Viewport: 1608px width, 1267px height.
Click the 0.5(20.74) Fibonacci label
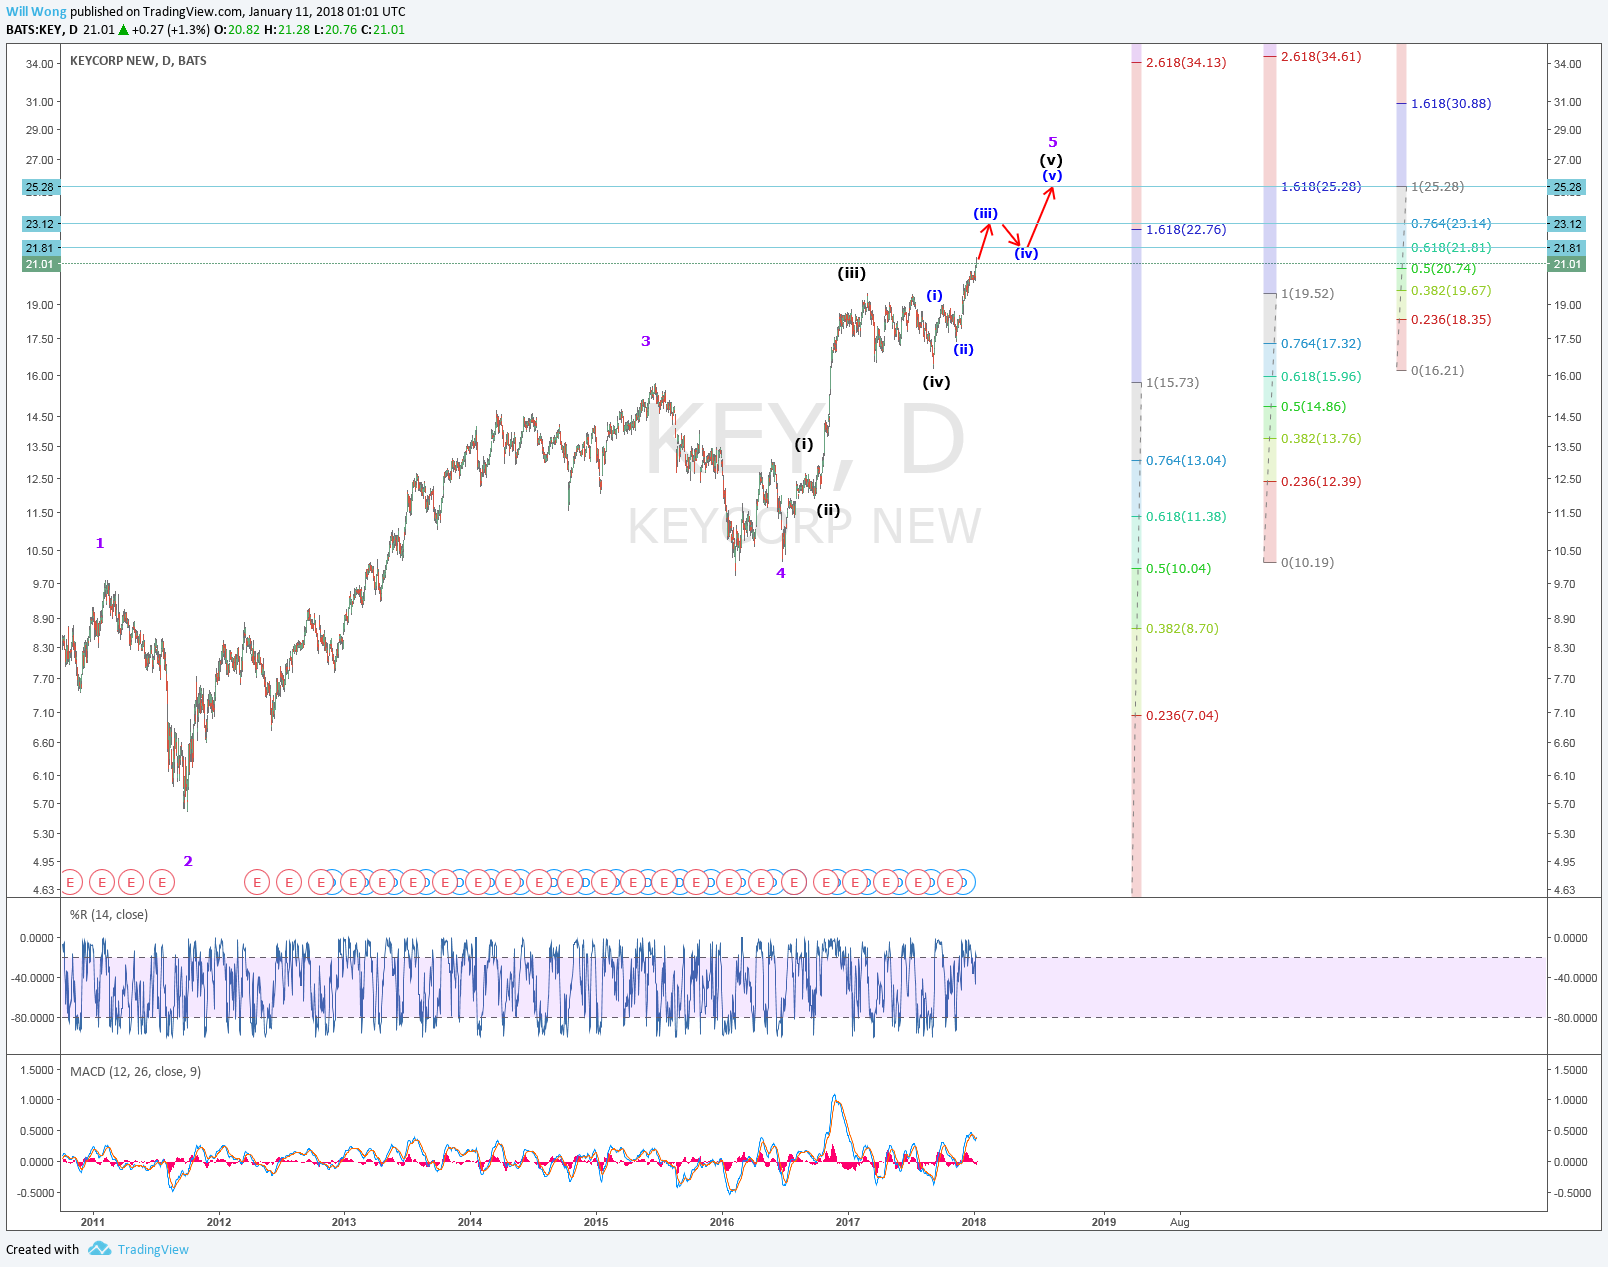[x=1443, y=269]
